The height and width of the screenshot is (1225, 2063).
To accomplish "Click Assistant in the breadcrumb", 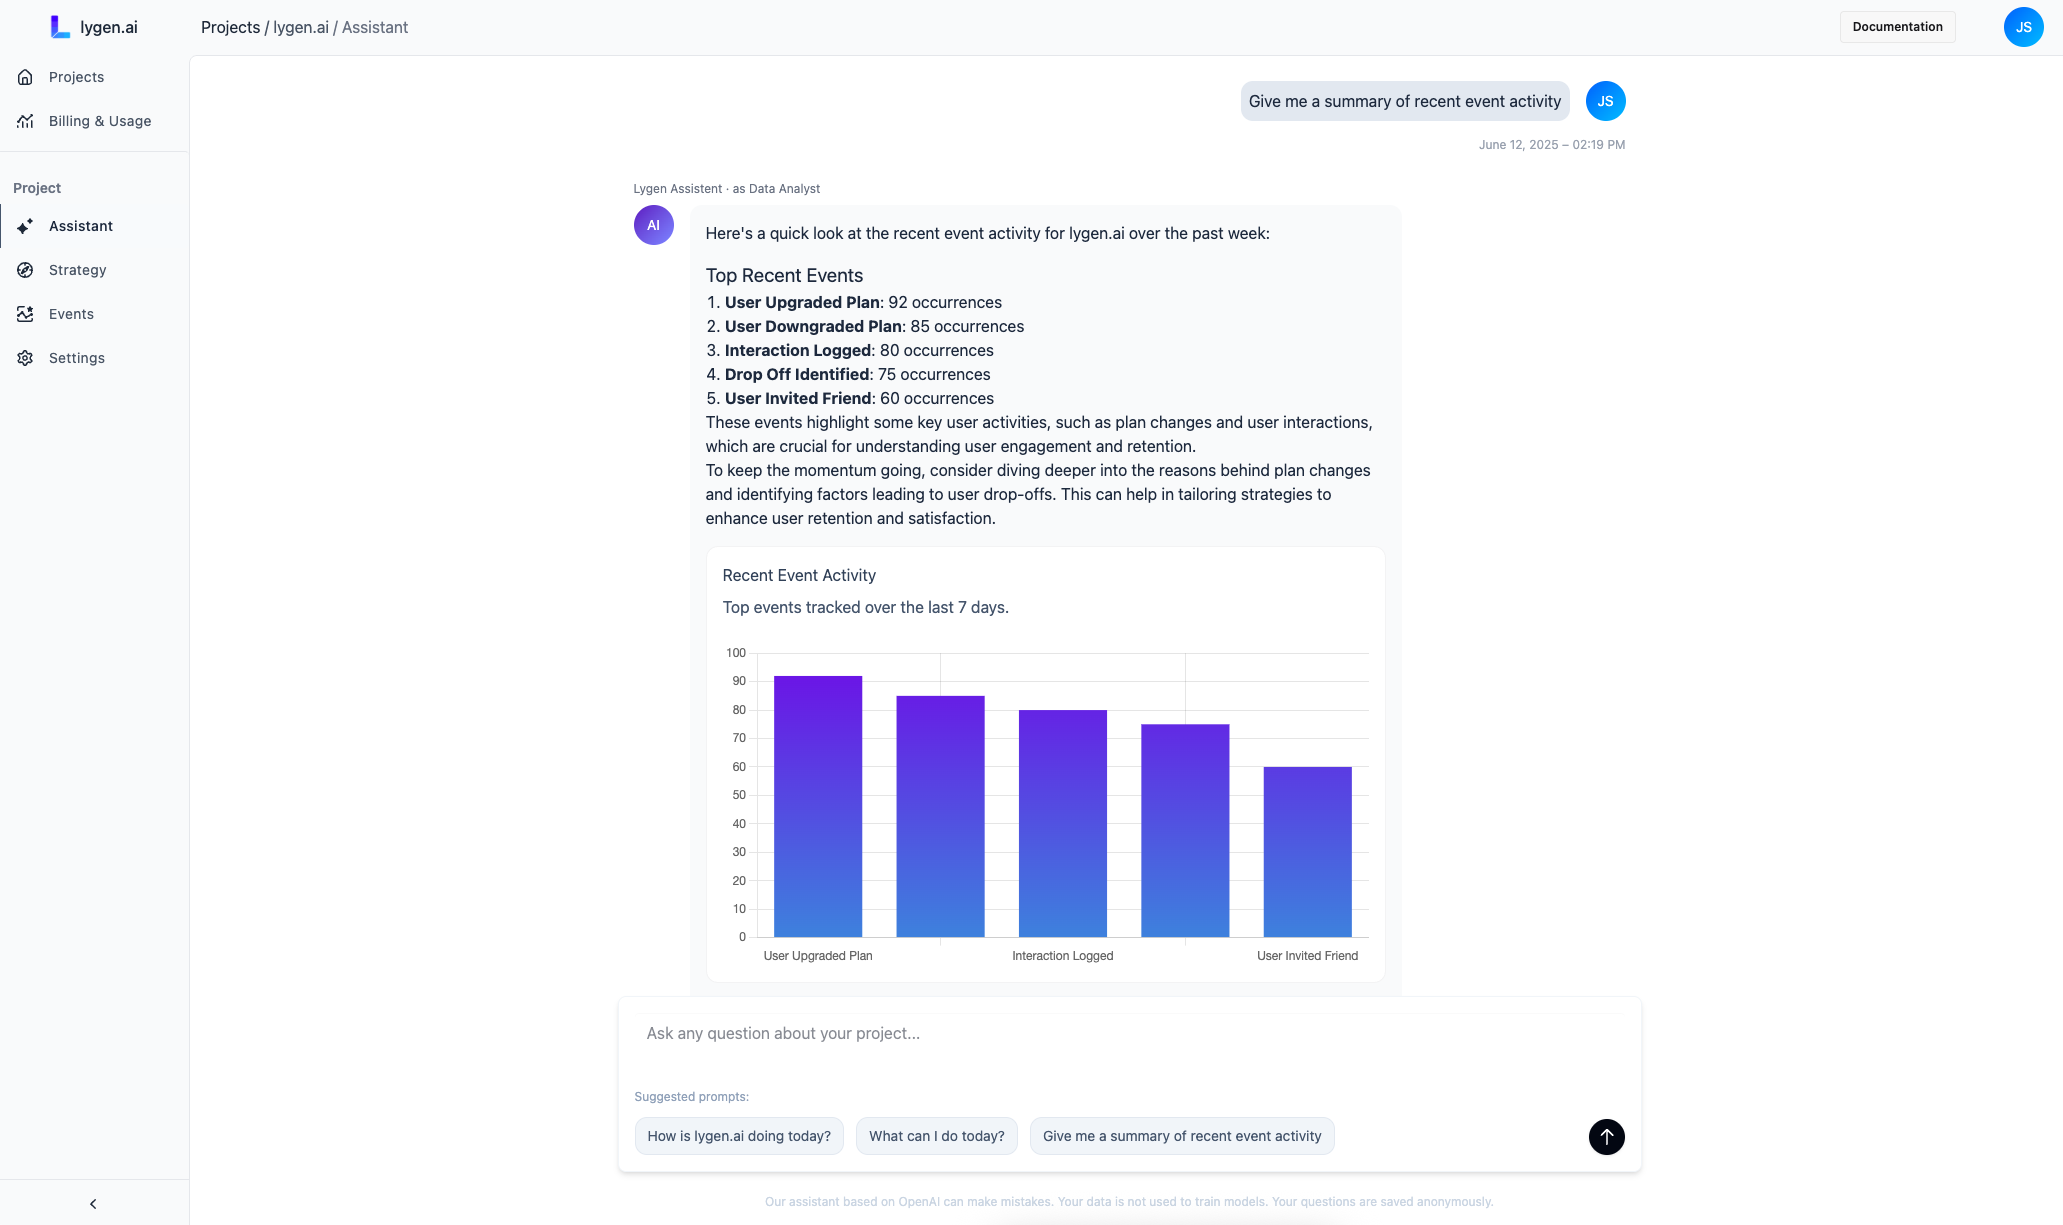I will 375,27.
